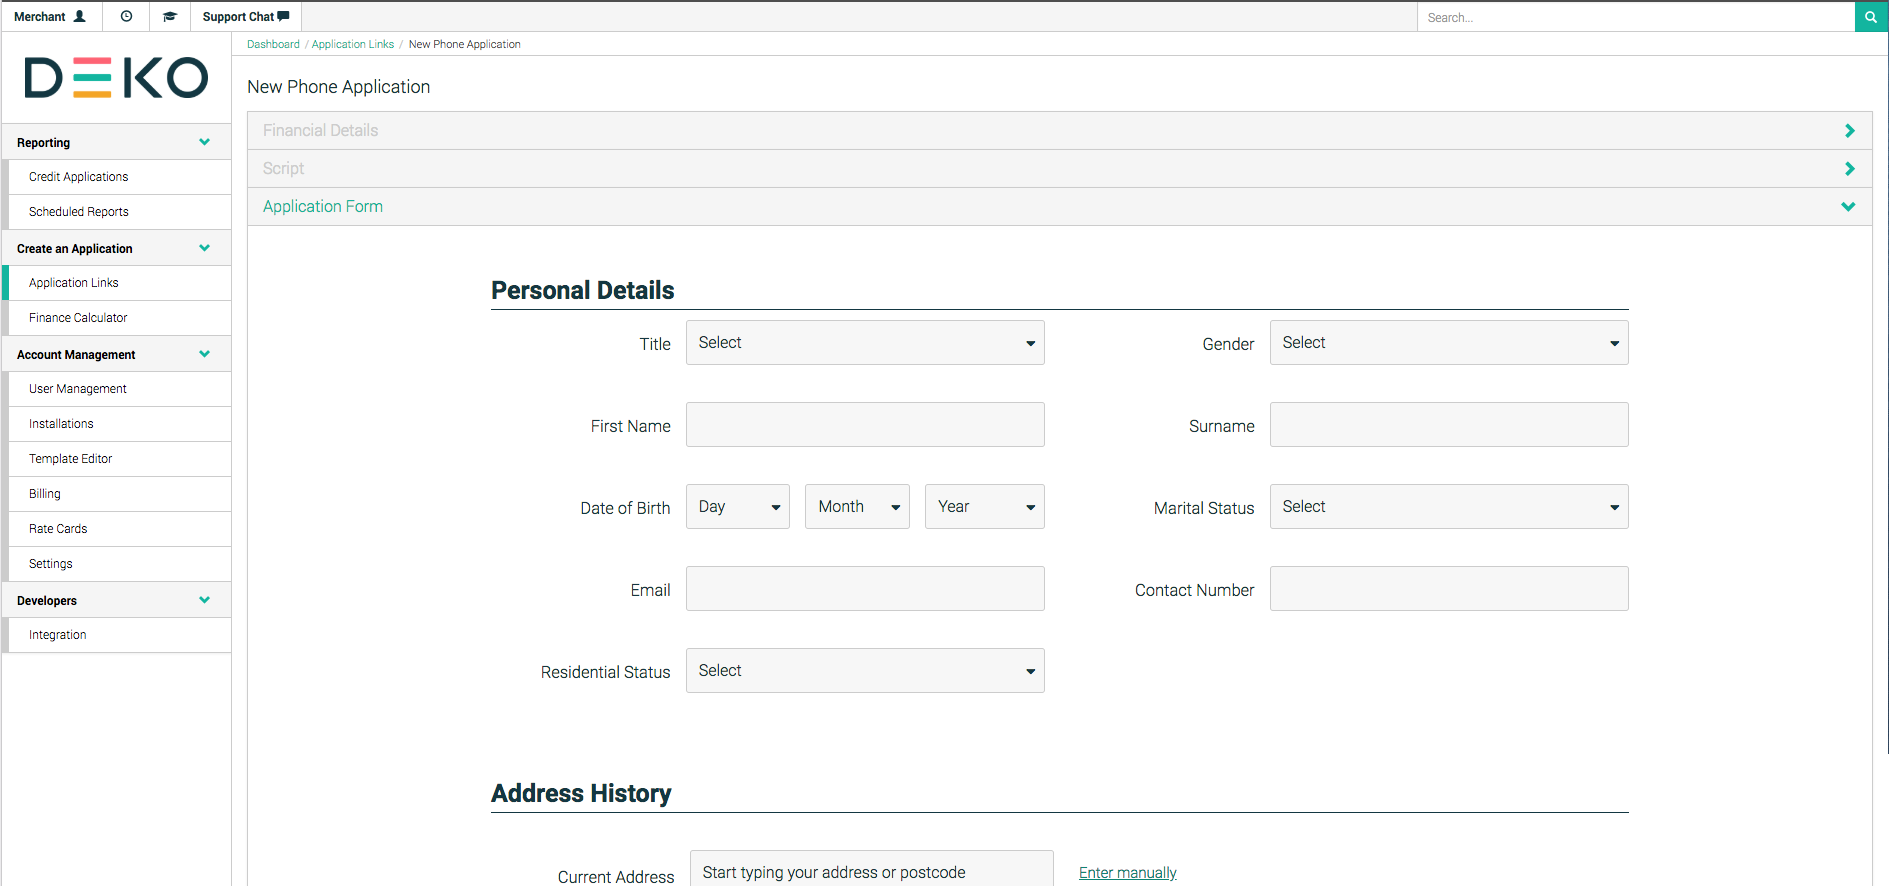The height and width of the screenshot is (886, 1889).
Task: Go to Application Links breadcrumb
Action: point(353,44)
